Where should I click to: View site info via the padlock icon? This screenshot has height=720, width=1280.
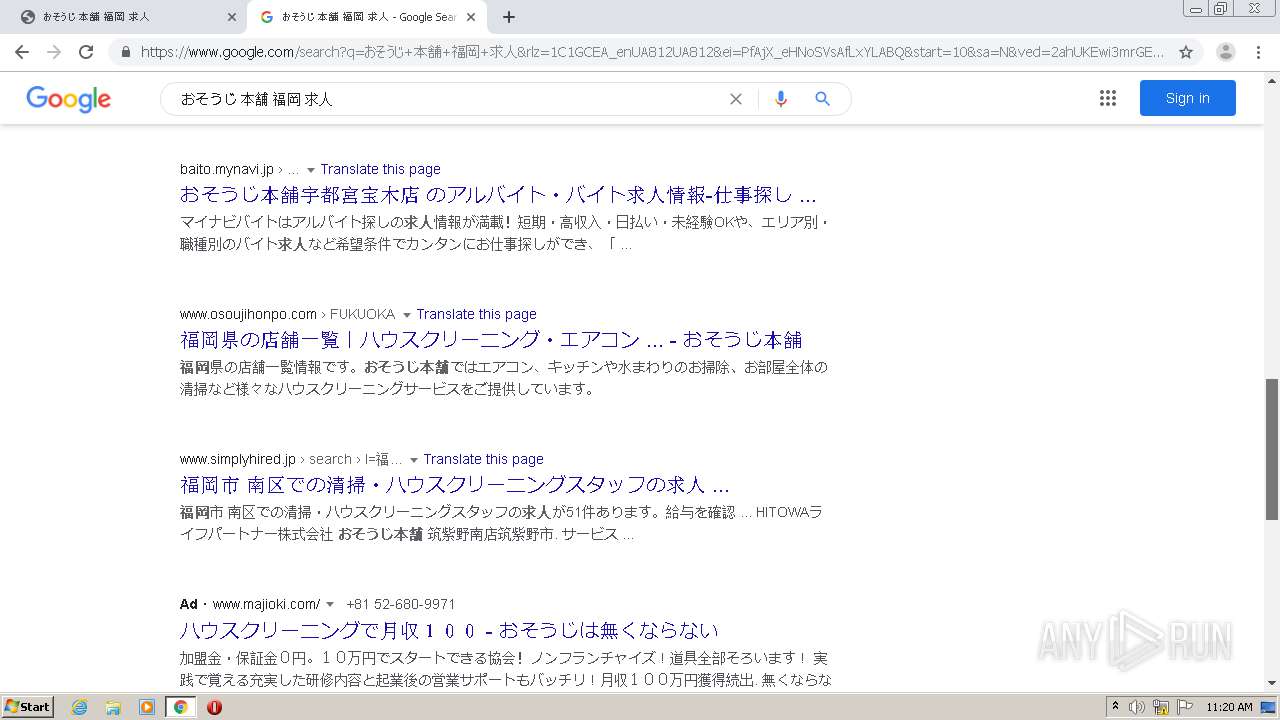coord(125,52)
